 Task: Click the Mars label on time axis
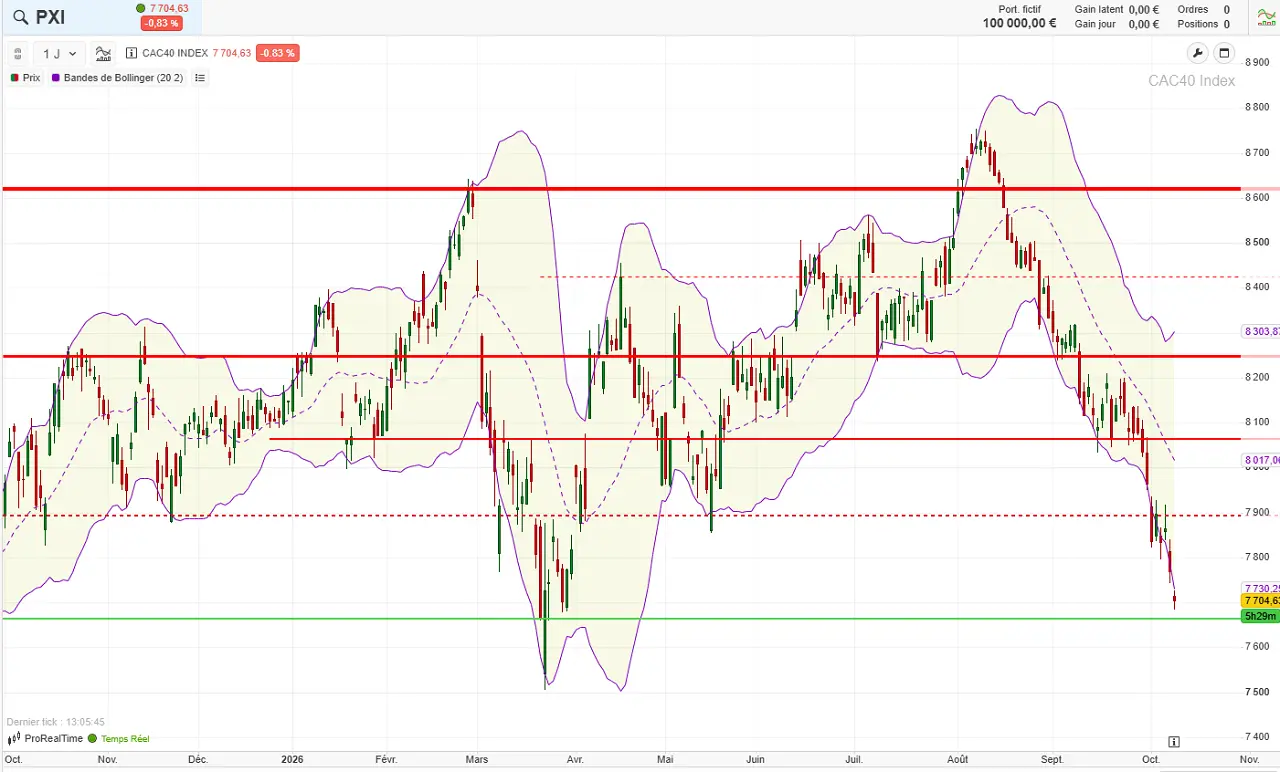[477, 760]
